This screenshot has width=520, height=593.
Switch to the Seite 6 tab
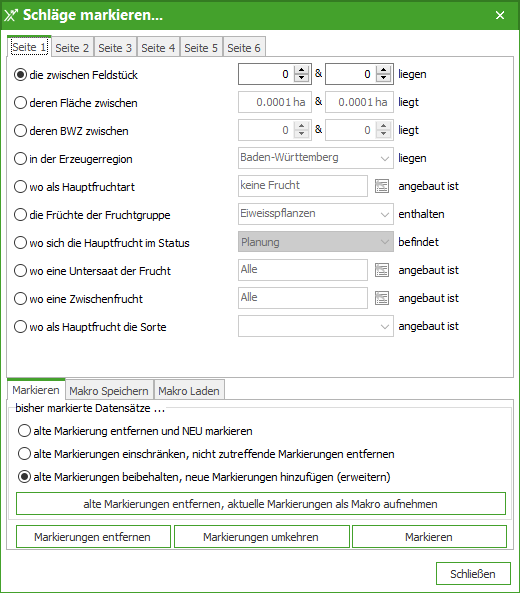244,48
